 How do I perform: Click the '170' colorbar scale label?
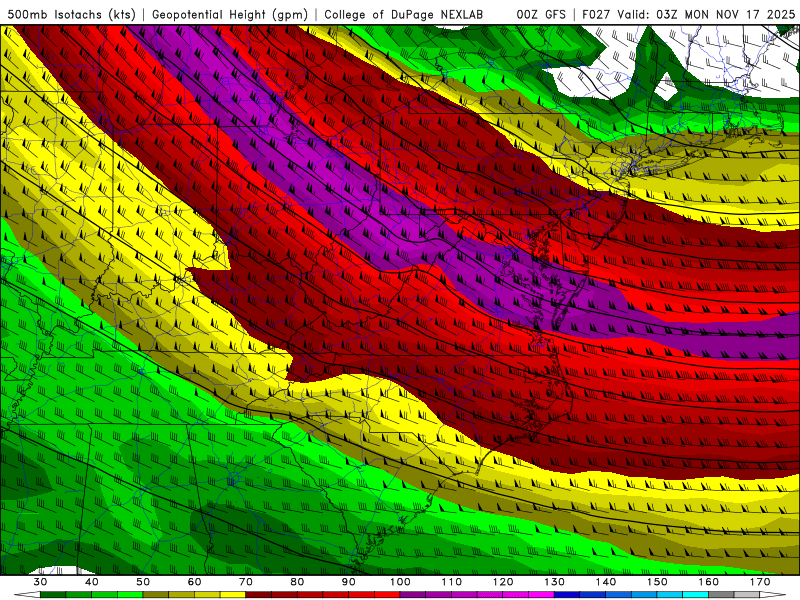[x=760, y=582]
